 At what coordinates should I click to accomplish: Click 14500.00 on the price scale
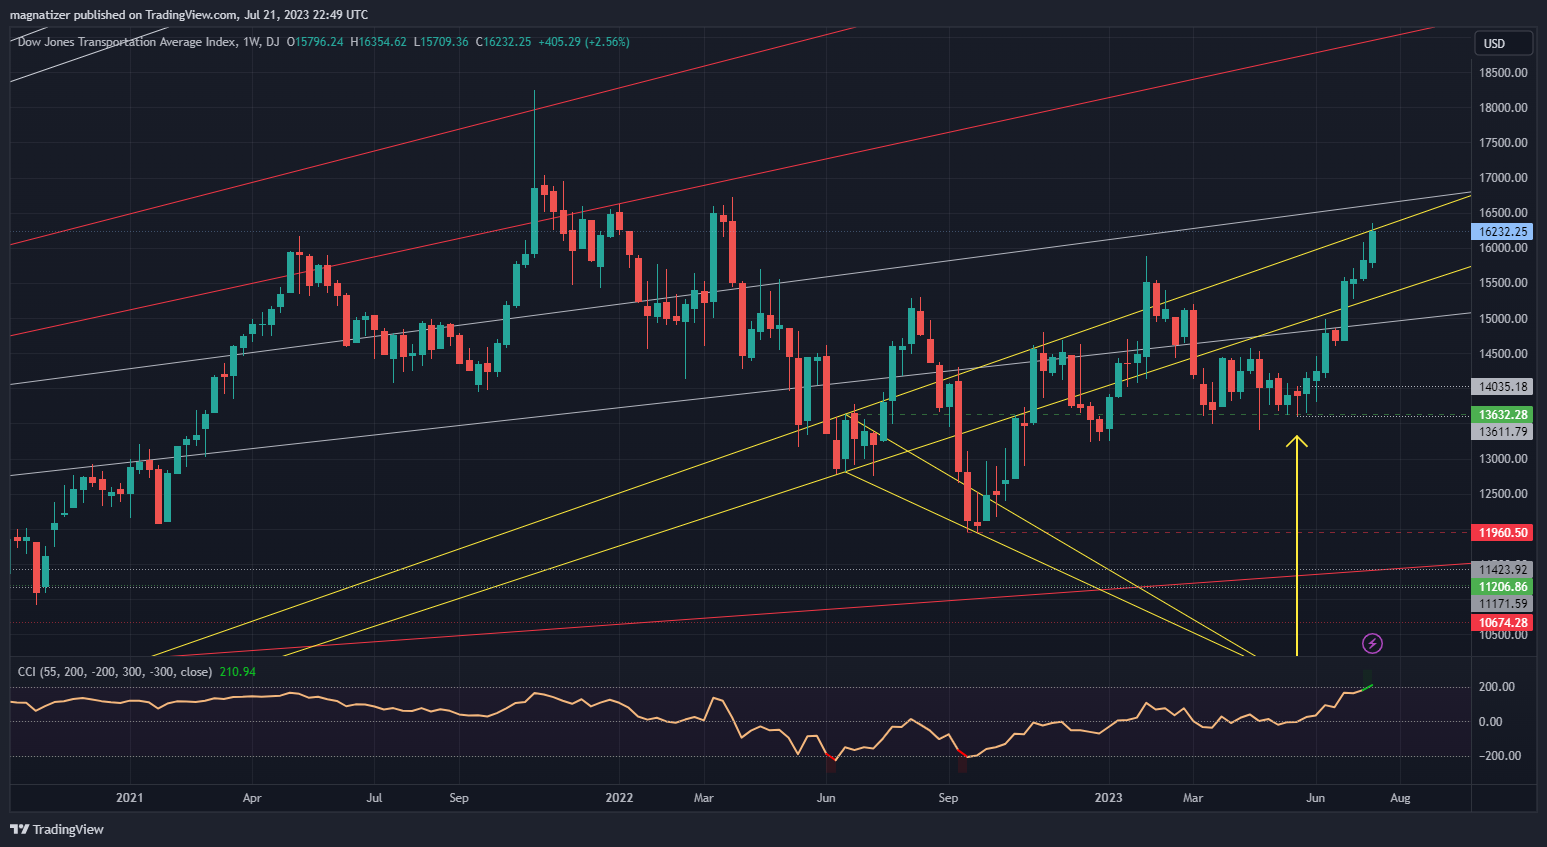point(1503,354)
